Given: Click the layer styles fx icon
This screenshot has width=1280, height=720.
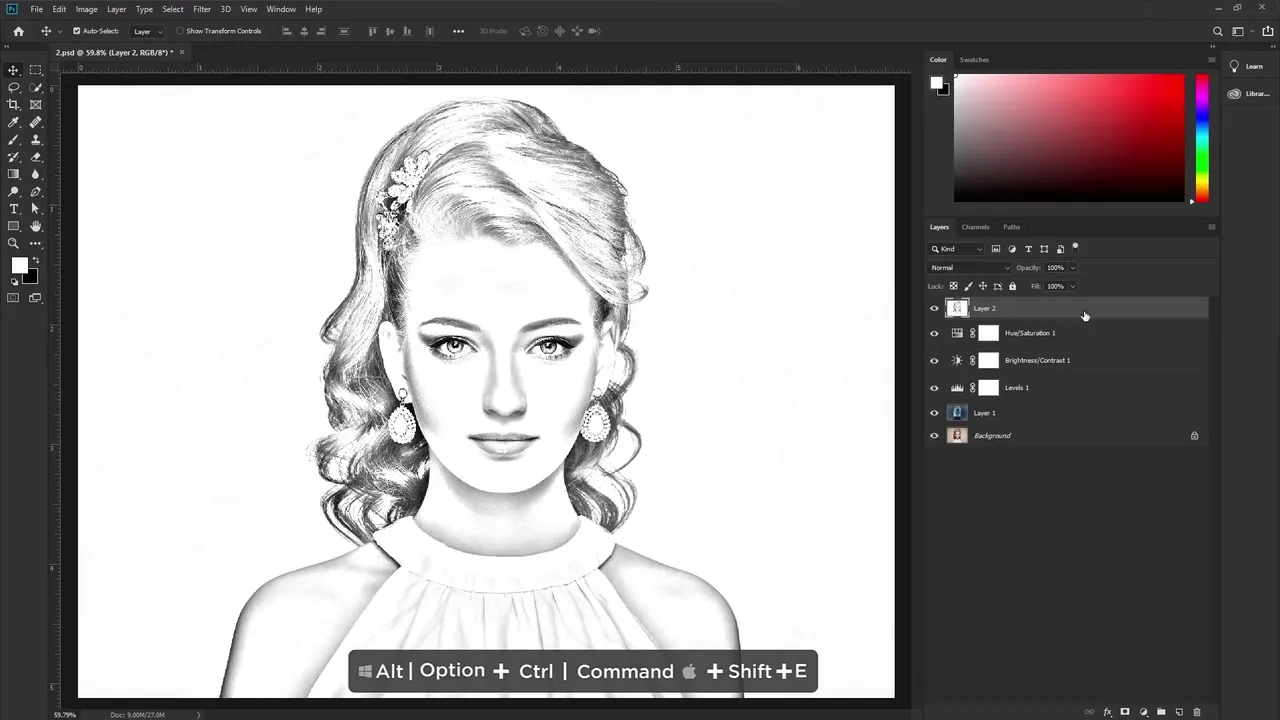Looking at the screenshot, I should [1107, 712].
